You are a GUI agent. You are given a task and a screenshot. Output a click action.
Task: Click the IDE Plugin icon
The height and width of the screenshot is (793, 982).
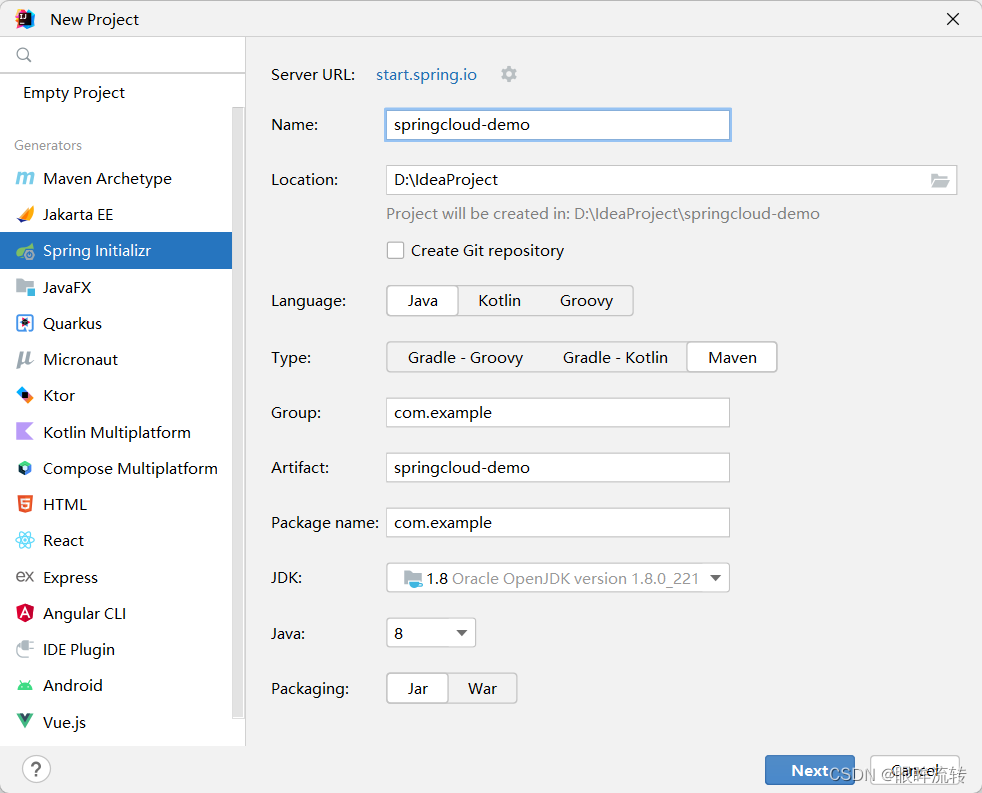pos(24,649)
